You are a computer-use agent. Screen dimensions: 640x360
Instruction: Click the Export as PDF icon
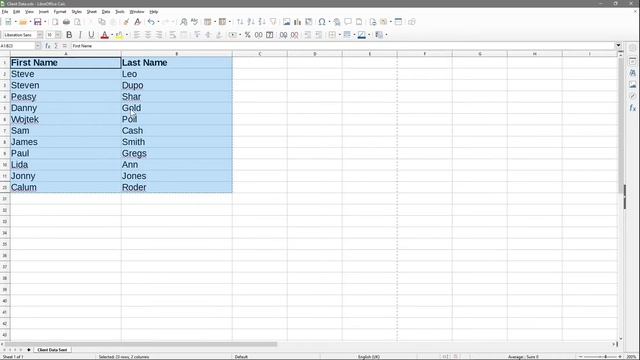point(55,22)
